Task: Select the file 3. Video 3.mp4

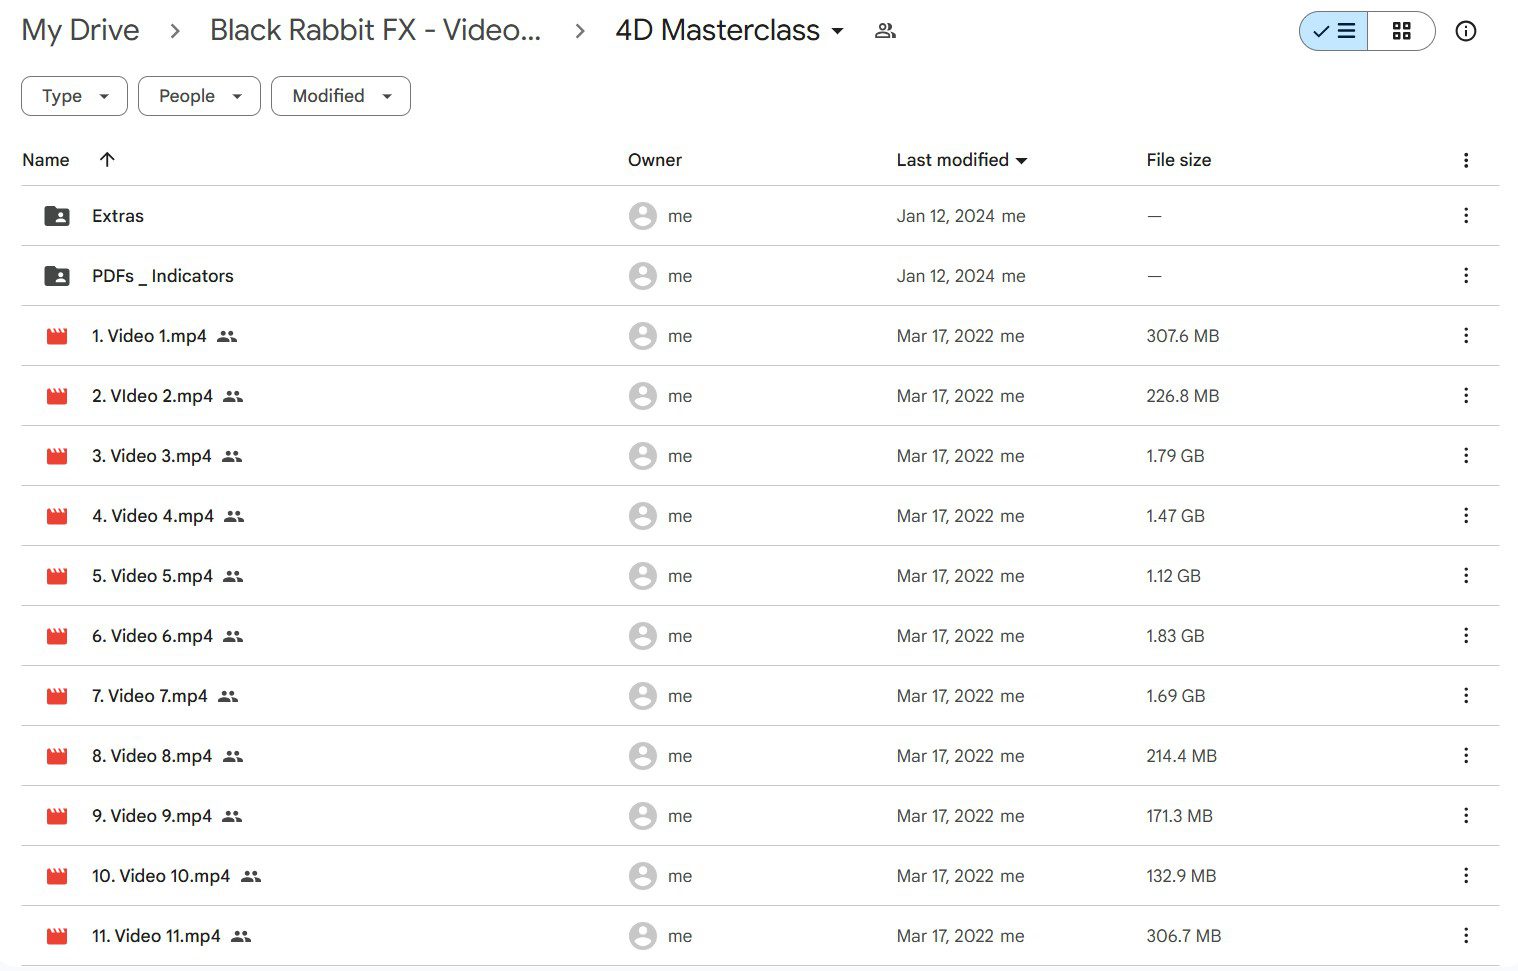Action: tap(152, 456)
